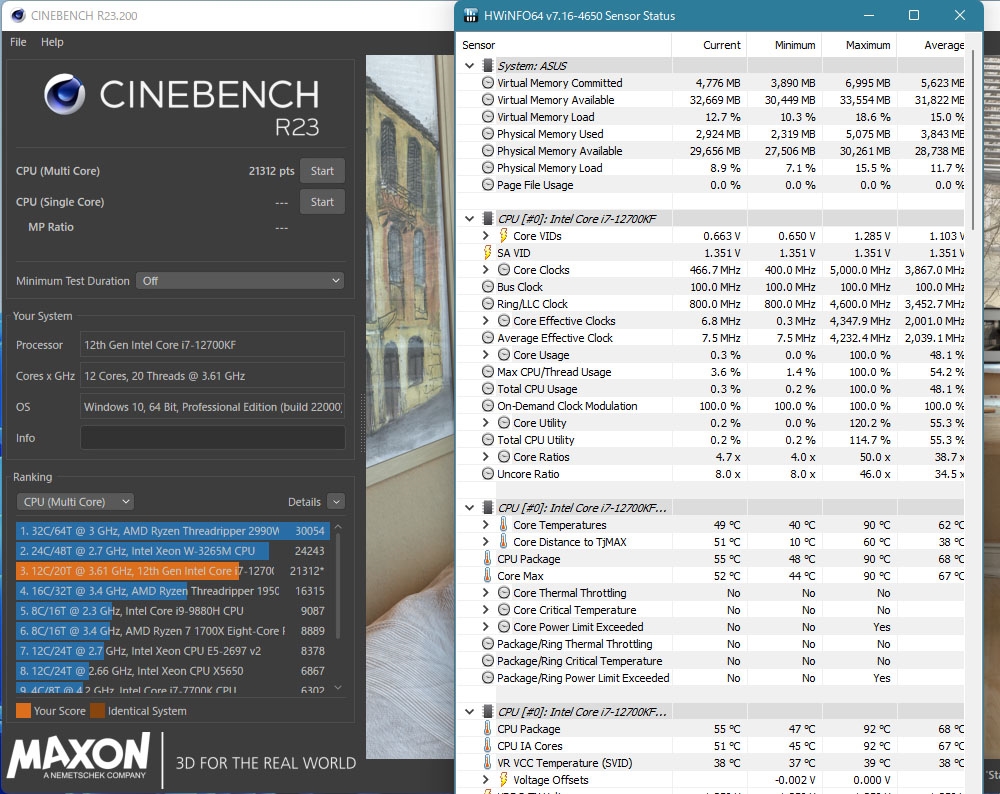The image size is (1000, 794).
Task: Expand the Core Temperatures row
Action: point(486,525)
